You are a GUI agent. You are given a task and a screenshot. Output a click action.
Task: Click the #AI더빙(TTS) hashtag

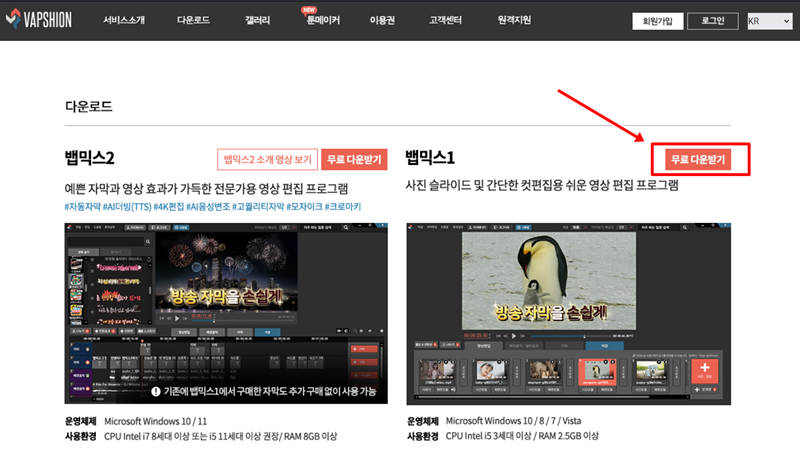127,207
